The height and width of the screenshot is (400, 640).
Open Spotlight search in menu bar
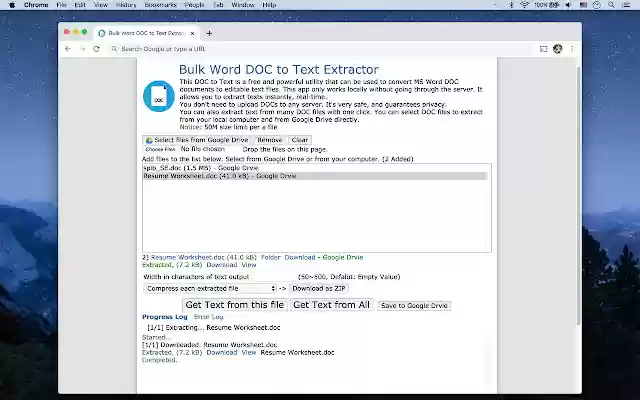click(x=611, y=5)
